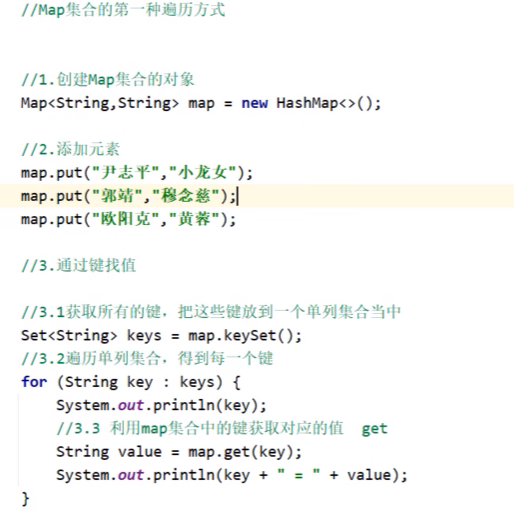Click the string "穆念慈"
514x513 pixels.
(x=186, y=196)
